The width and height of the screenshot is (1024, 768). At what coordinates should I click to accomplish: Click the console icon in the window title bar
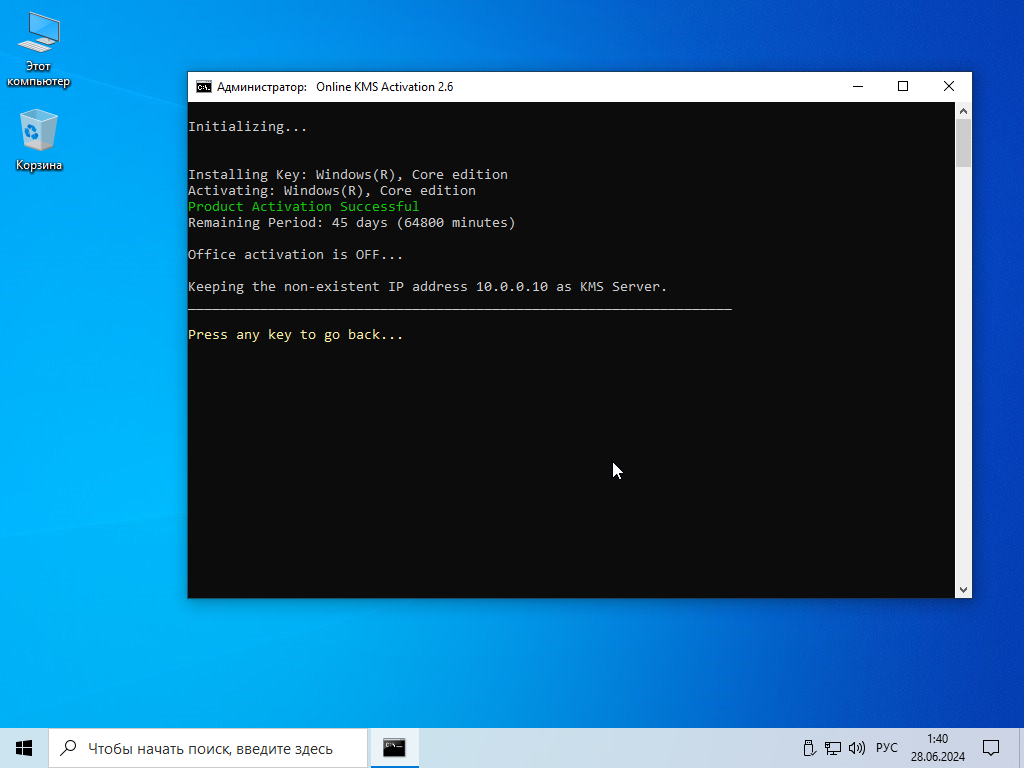(203, 87)
